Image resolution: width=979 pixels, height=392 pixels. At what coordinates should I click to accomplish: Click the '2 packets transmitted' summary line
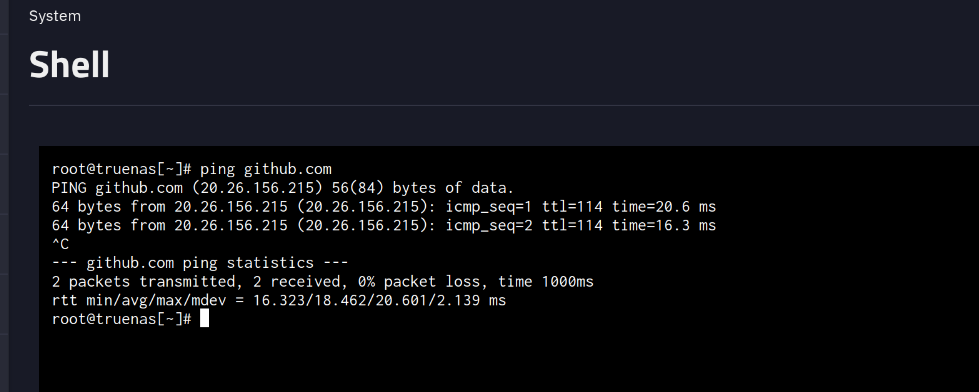[x=323, y=282]
